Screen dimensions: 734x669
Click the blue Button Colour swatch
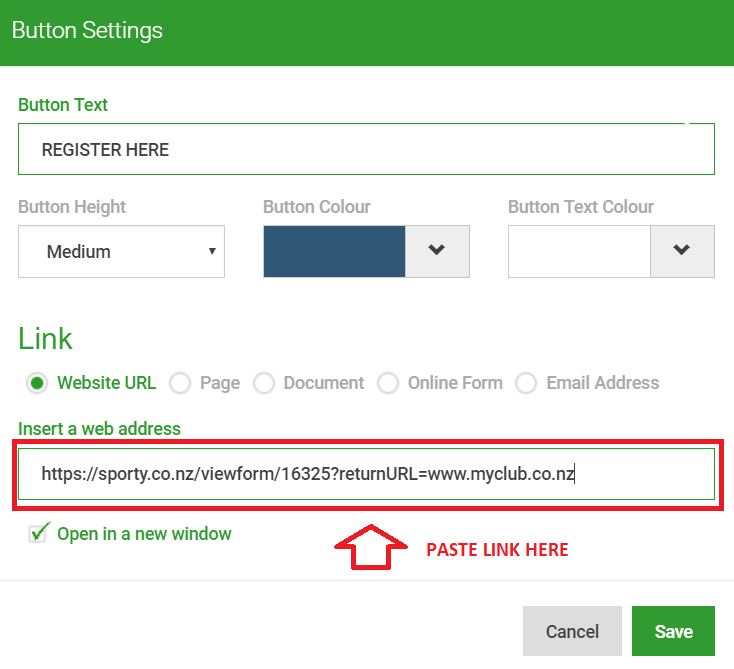pyautogui.click(x=334, y=251)
